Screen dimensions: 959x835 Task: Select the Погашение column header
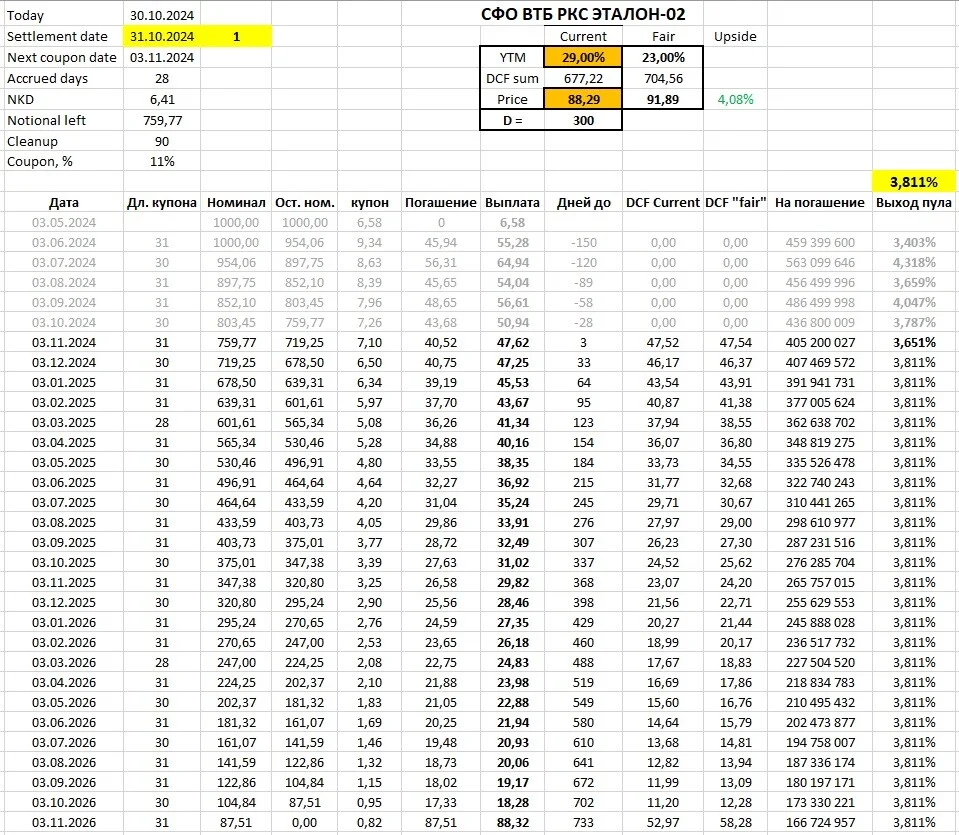coord(440,202)
